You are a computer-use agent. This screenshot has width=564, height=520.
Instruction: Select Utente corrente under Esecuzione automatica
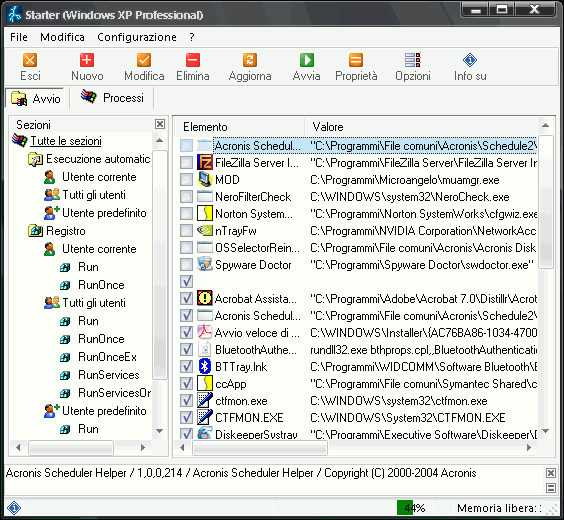[x=99, y=177]
